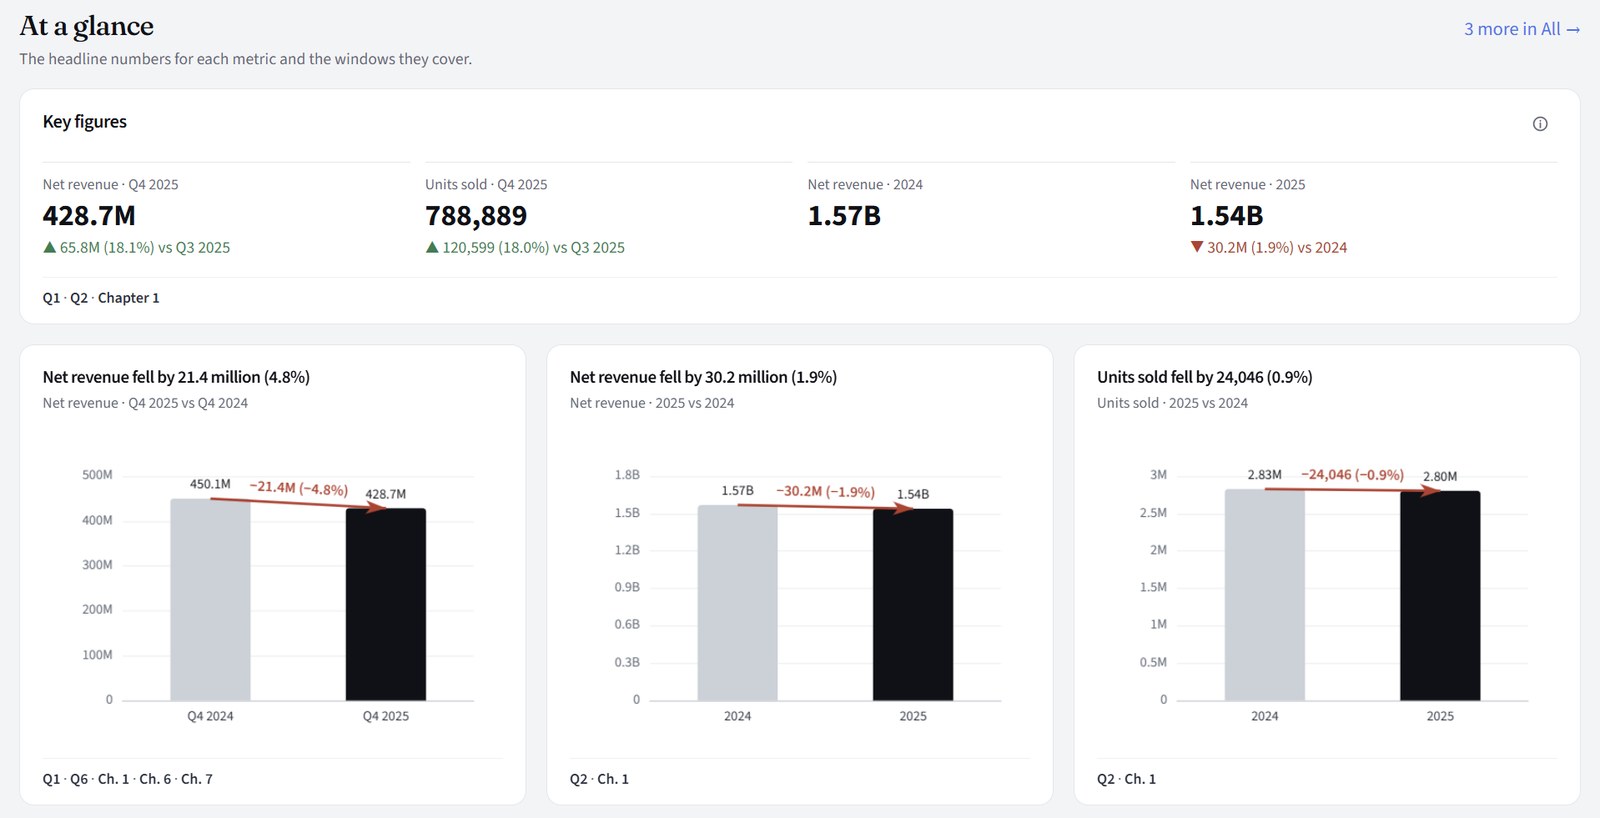1600x818 pixels.
Task: Click the "2.80M" bar label
Action: coord(1440,476)
